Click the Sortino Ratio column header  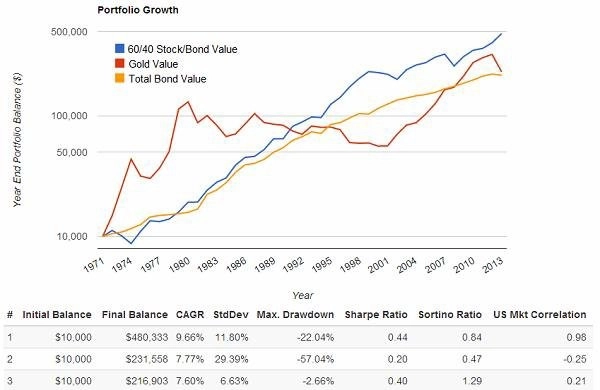click(x=450, y=315)
